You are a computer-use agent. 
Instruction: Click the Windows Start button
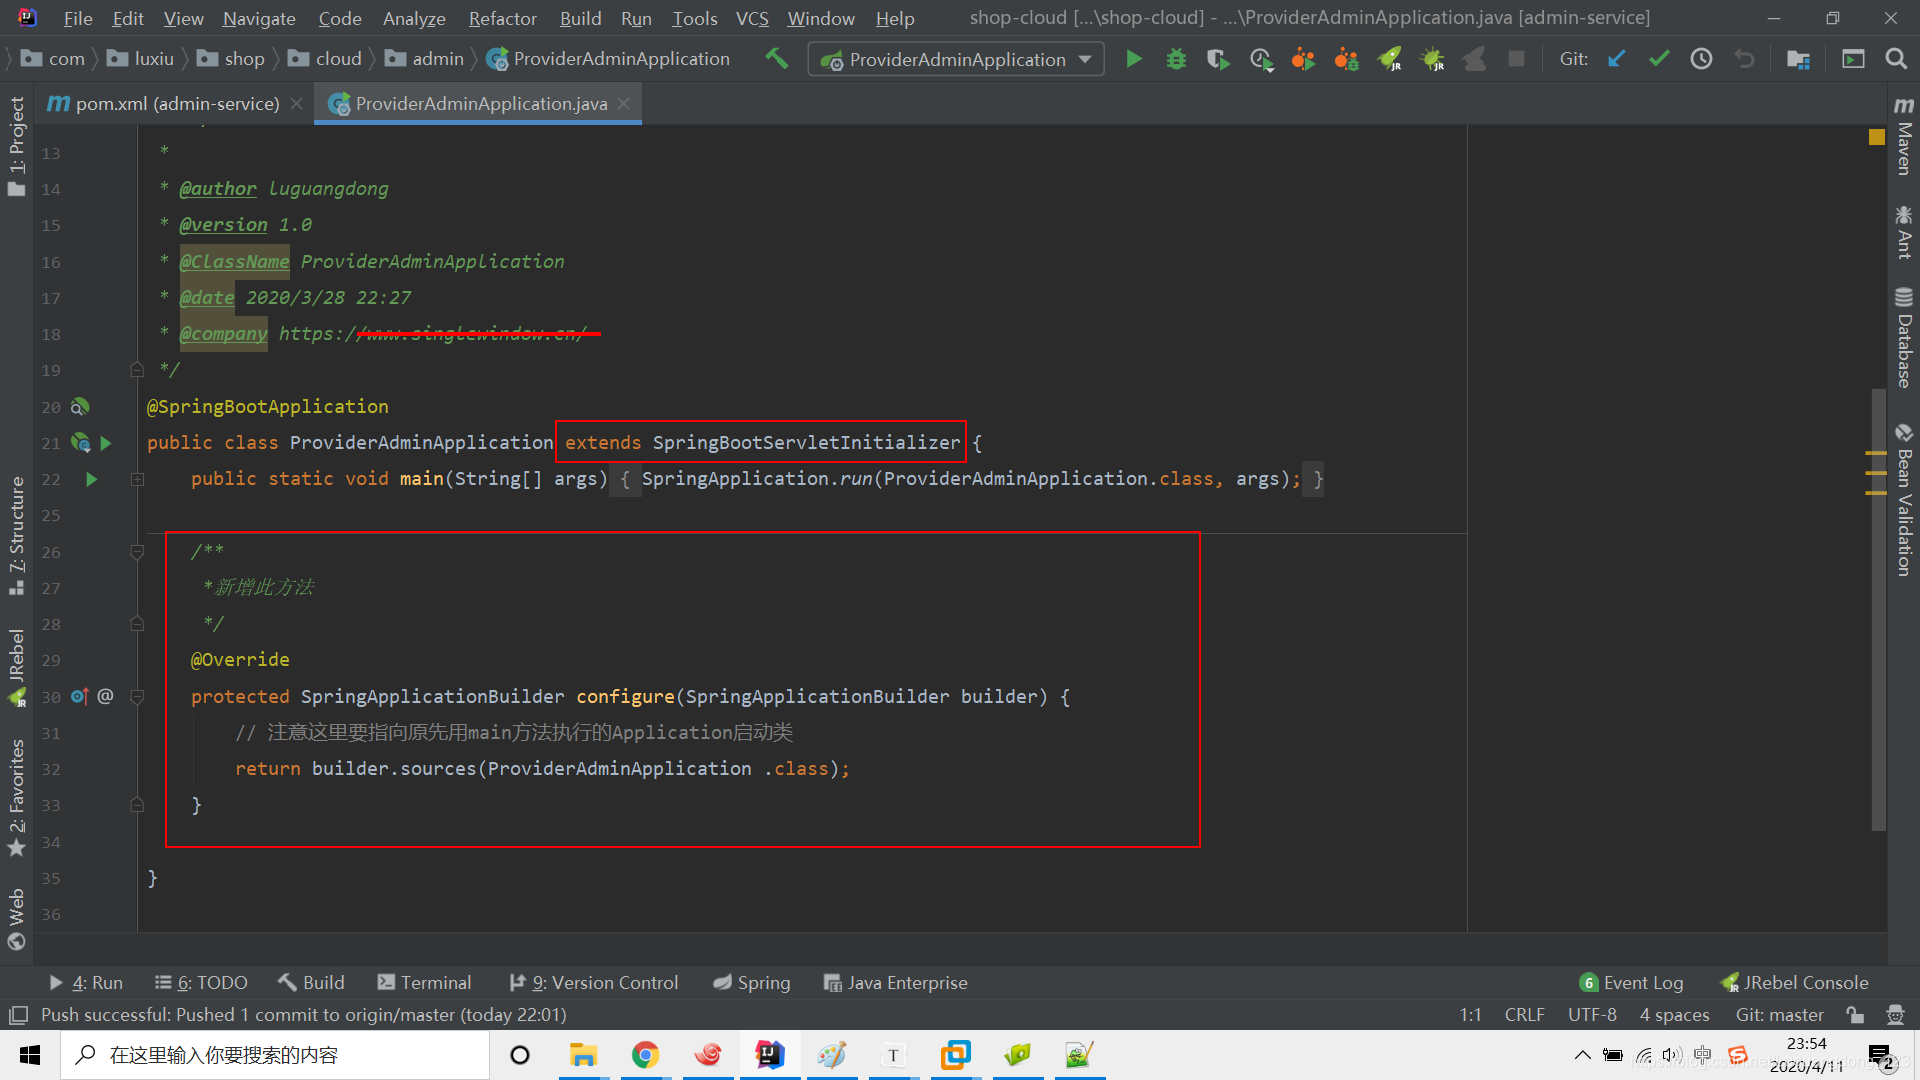30,1055
